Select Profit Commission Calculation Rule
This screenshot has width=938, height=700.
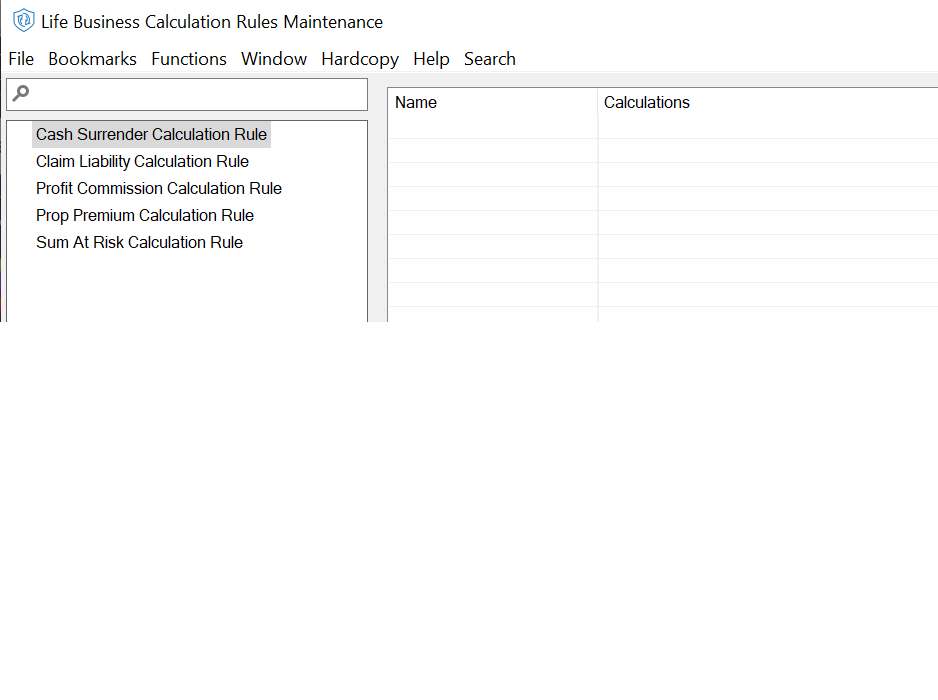click(158, 188)
